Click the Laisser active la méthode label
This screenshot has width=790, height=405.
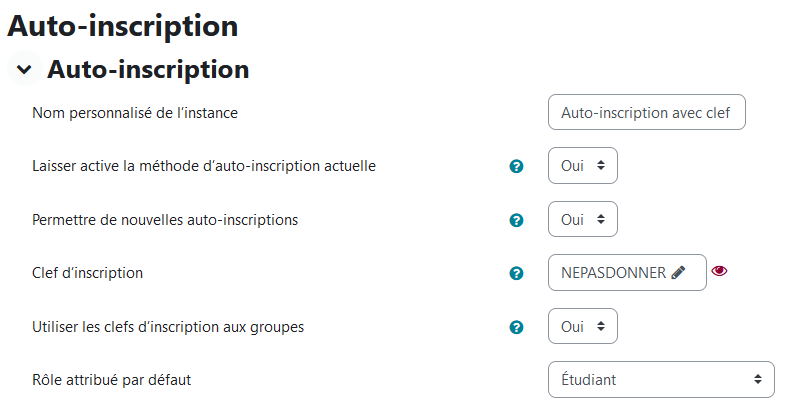[204, 166]
